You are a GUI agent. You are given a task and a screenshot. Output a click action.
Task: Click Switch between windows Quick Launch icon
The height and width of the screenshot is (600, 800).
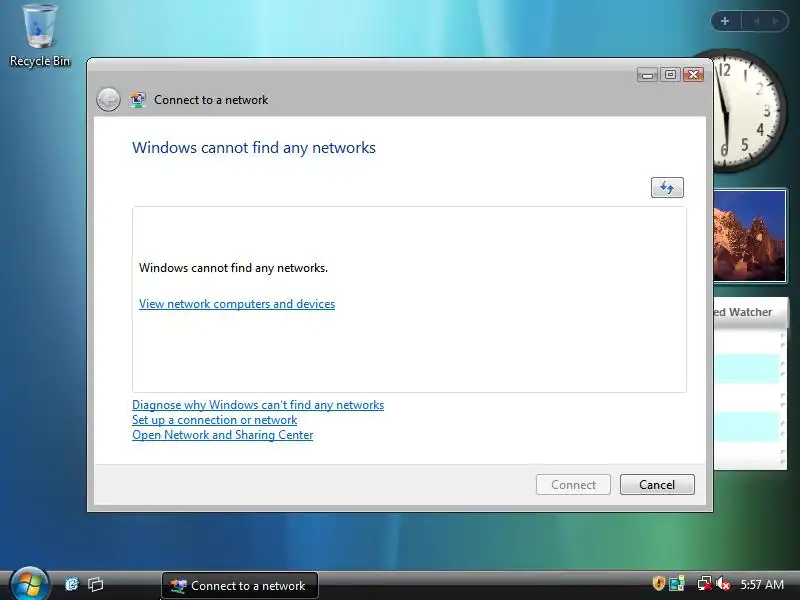click(x=95, y=584)
